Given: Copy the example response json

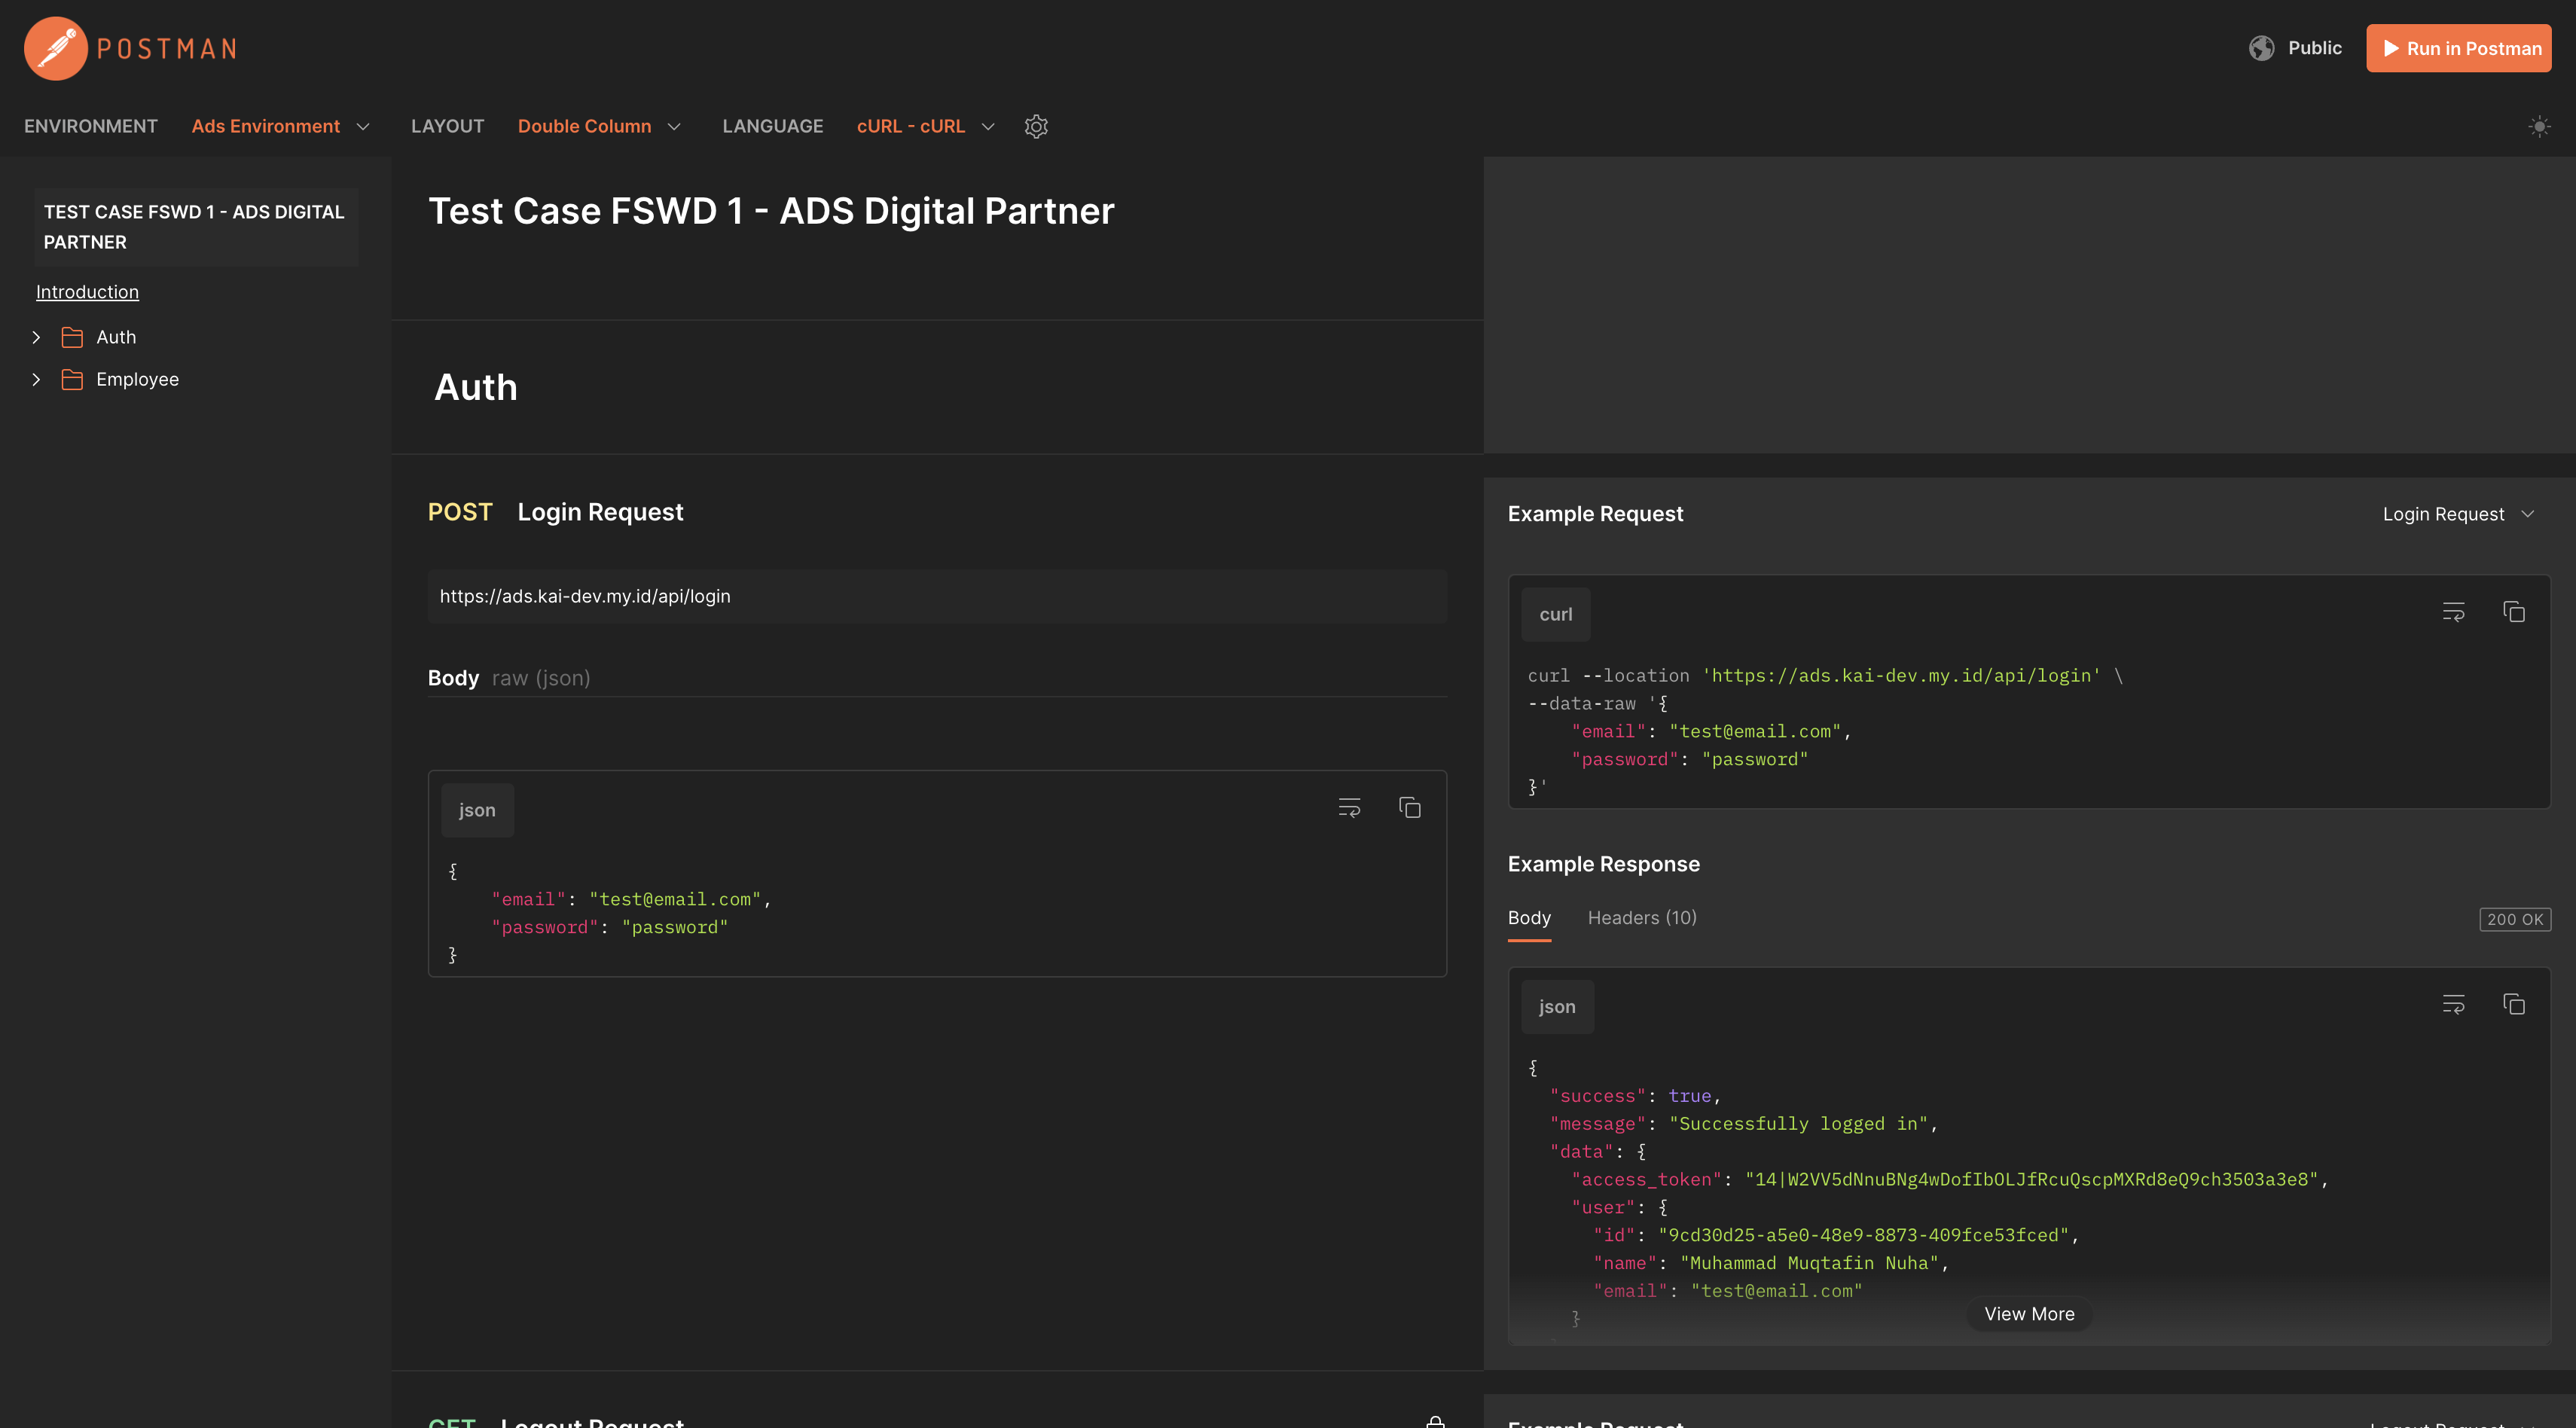Looking at the screenshot, I should coord(2513,1004).
